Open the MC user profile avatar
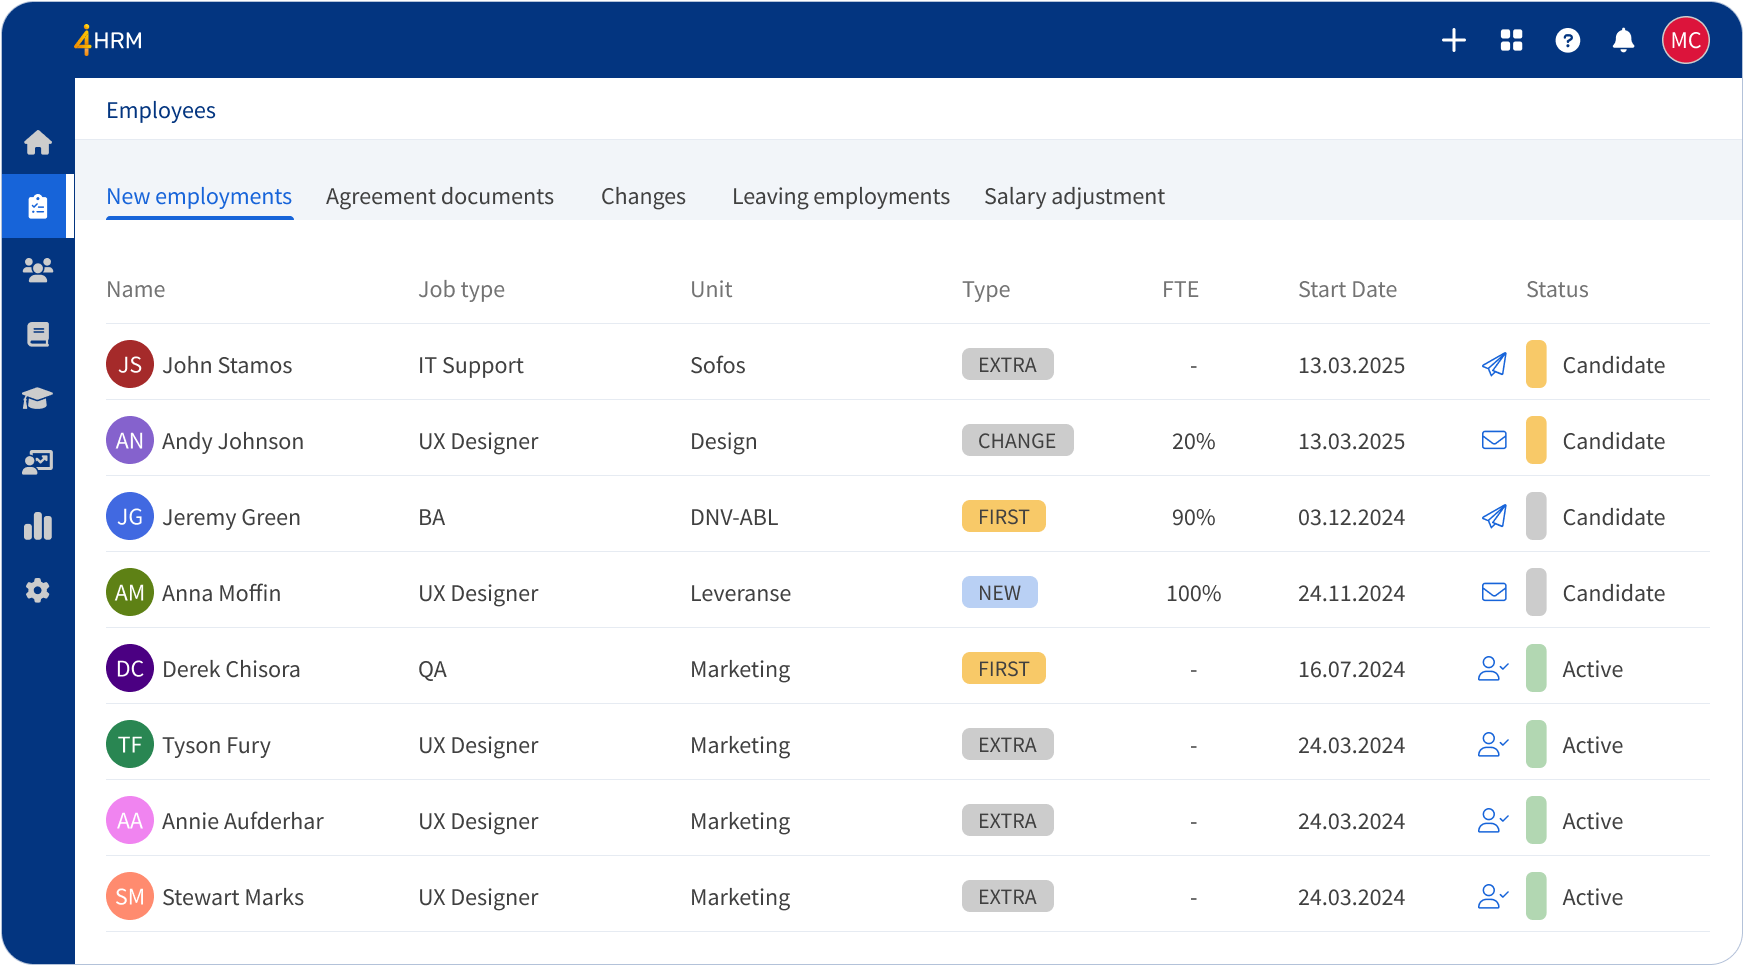 click(x=1686, y=40)
